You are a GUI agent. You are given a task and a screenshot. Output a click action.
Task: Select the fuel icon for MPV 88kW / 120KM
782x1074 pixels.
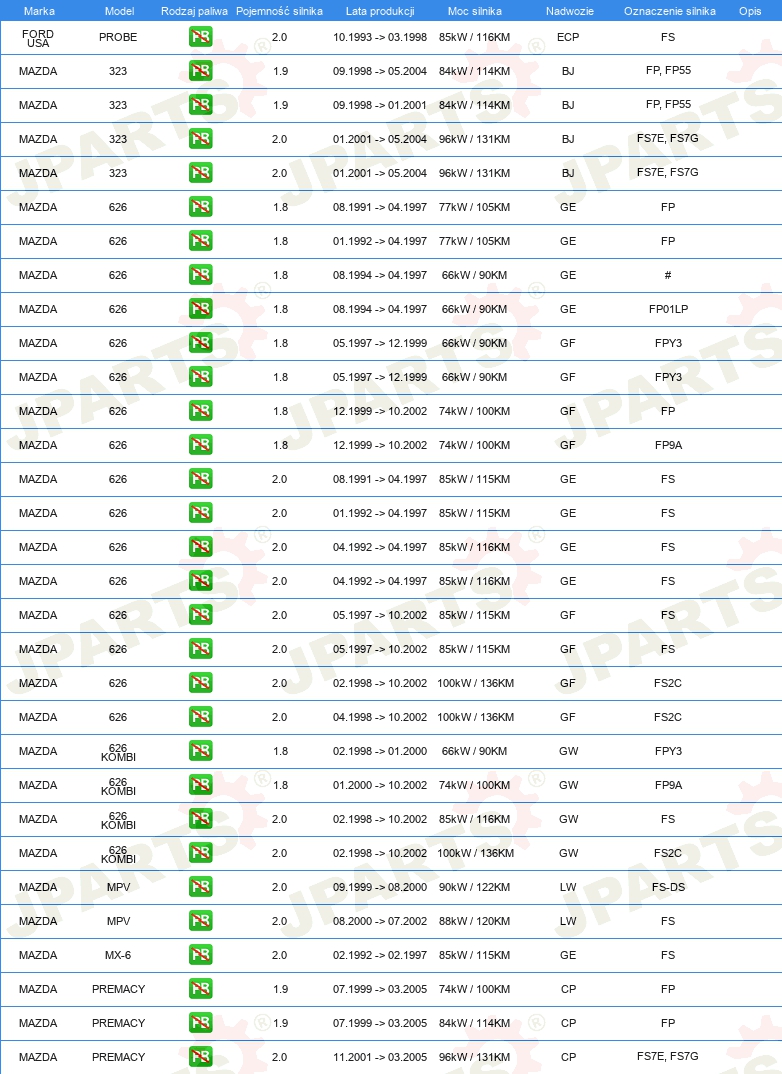(x=201, y=921)
